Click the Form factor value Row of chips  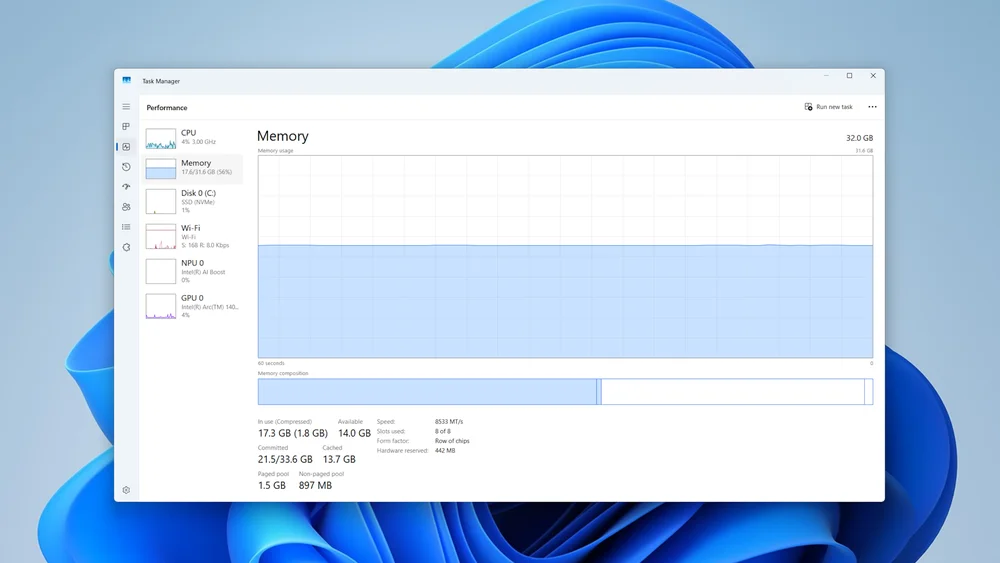[452, 441]
